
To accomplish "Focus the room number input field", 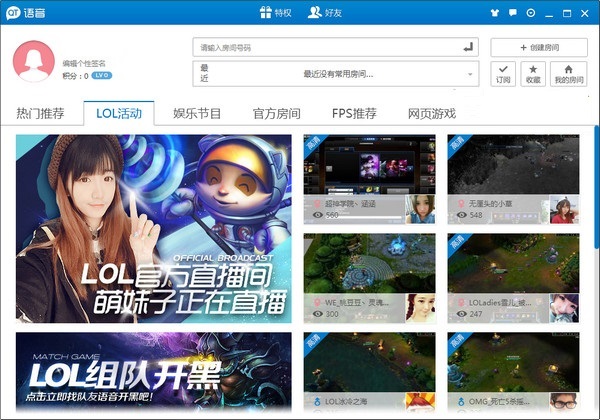I will click(336, 47).
